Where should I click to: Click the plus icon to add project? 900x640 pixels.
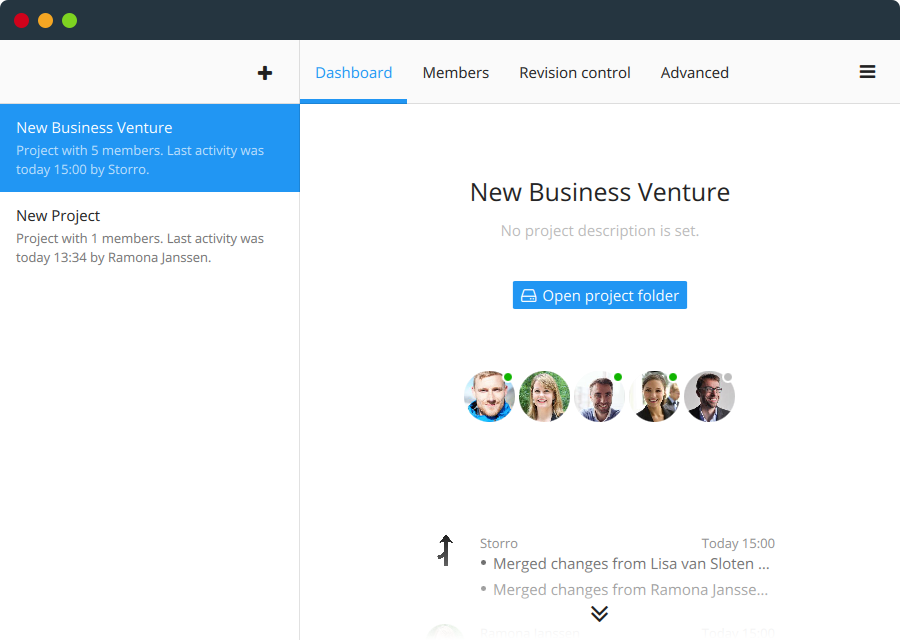(265, 73)
